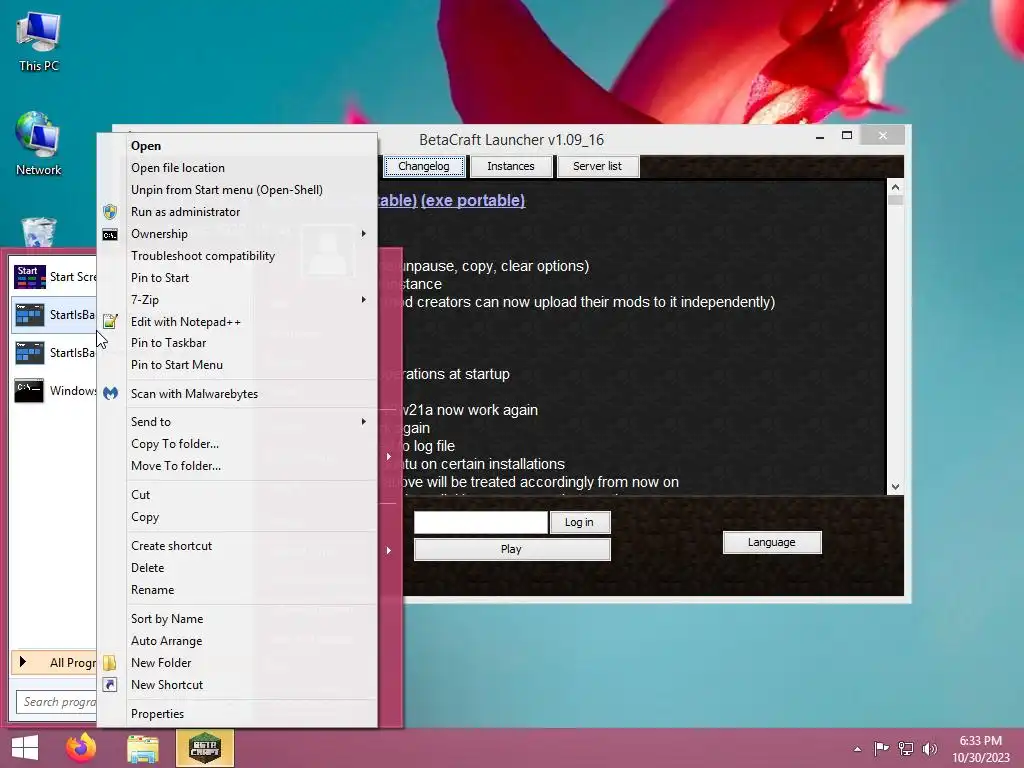Click the Play button

click(x=511, y=549)
